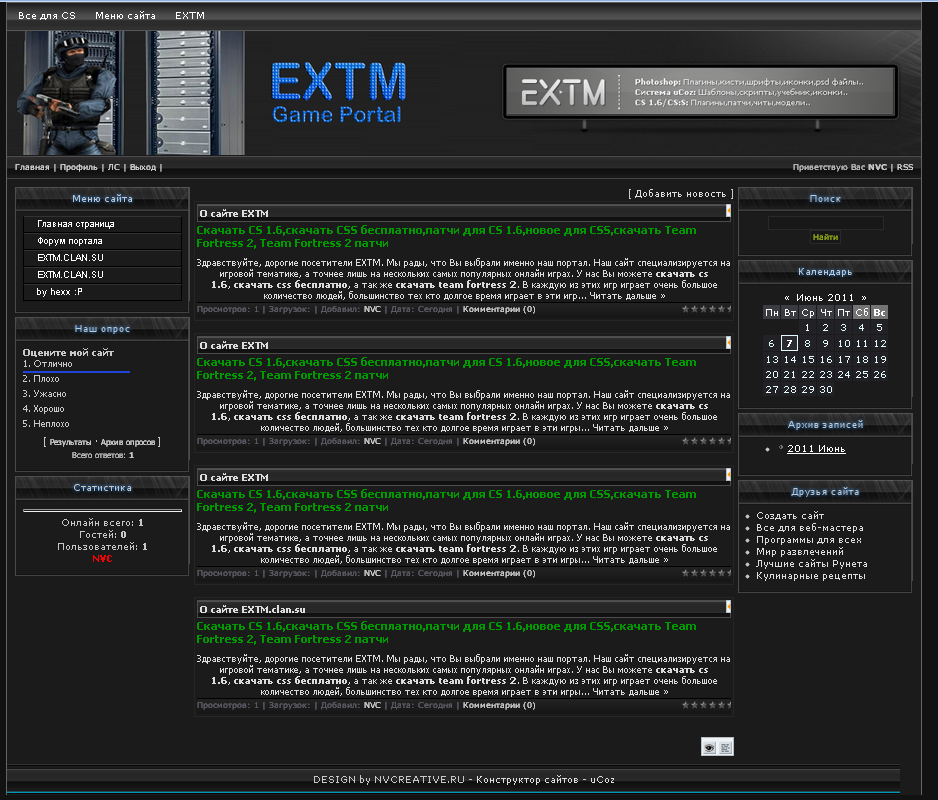Screen dimensions: 938x800
Task: Click 'Всего ответов: 1' under the poll
Action: (102, 455)
